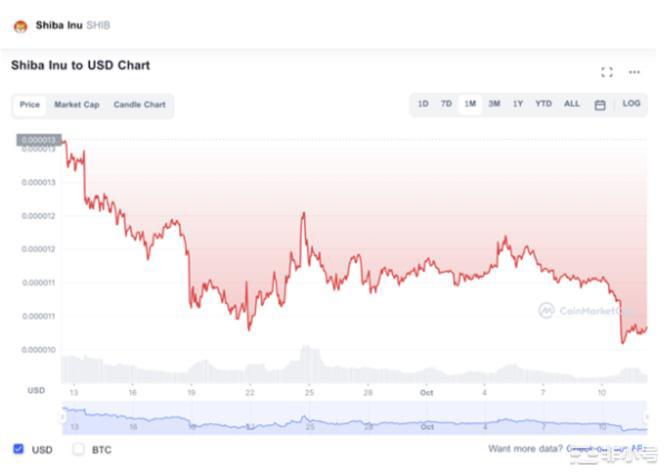Viewport: 666px width, 473px height.
Task: Select the 1Y time range
Action: tap(518, 104)
